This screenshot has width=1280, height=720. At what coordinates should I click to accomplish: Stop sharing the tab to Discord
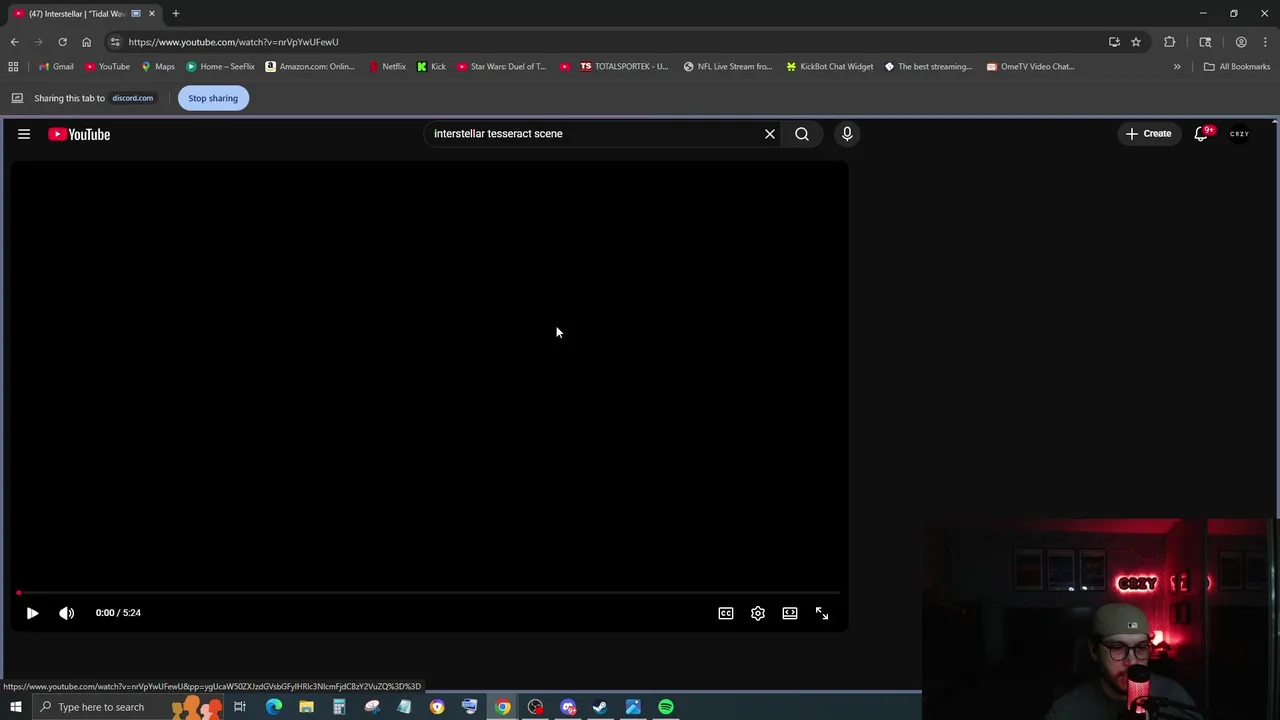coord(213,98)
